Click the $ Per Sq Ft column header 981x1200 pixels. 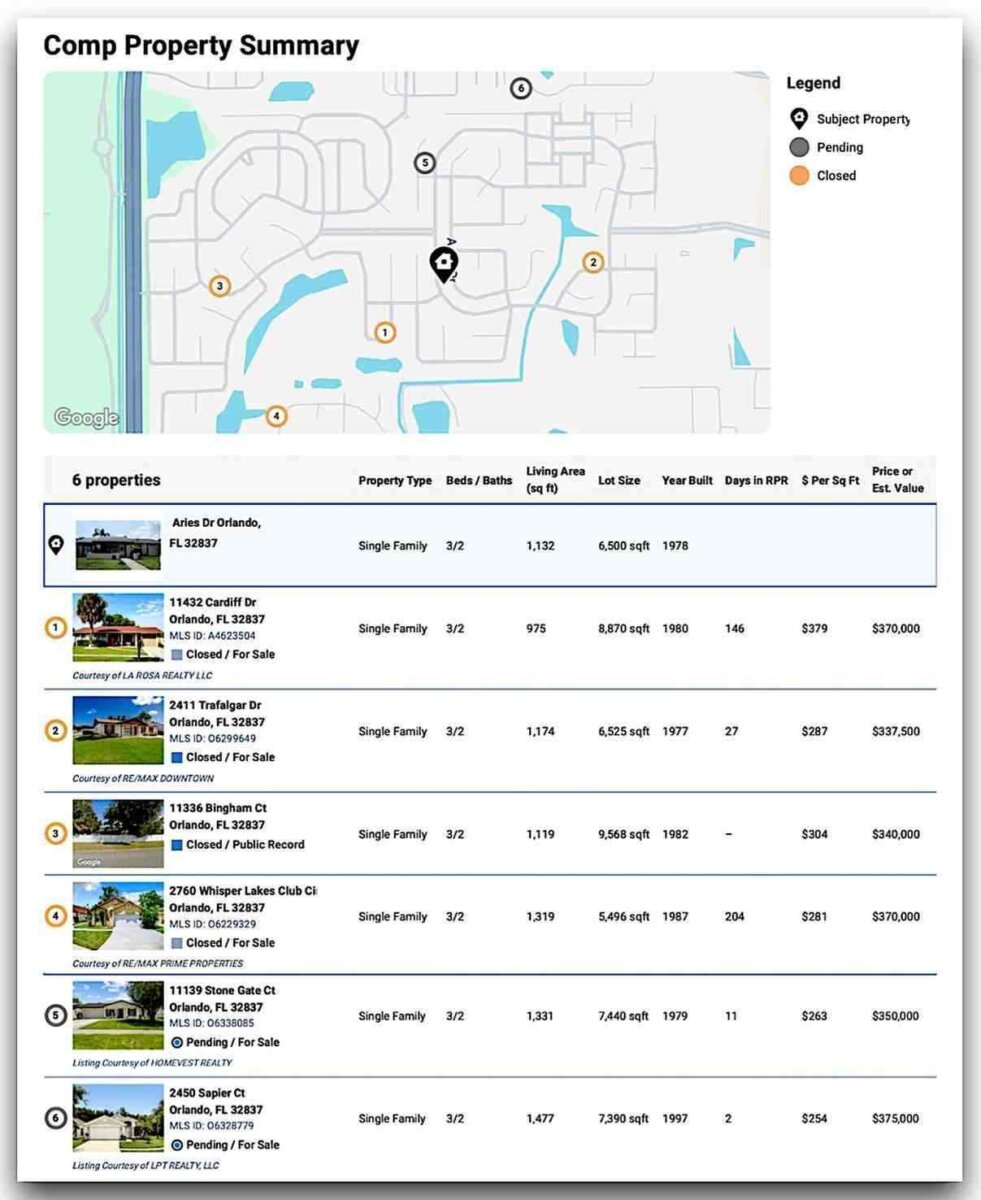coord(830,481)
